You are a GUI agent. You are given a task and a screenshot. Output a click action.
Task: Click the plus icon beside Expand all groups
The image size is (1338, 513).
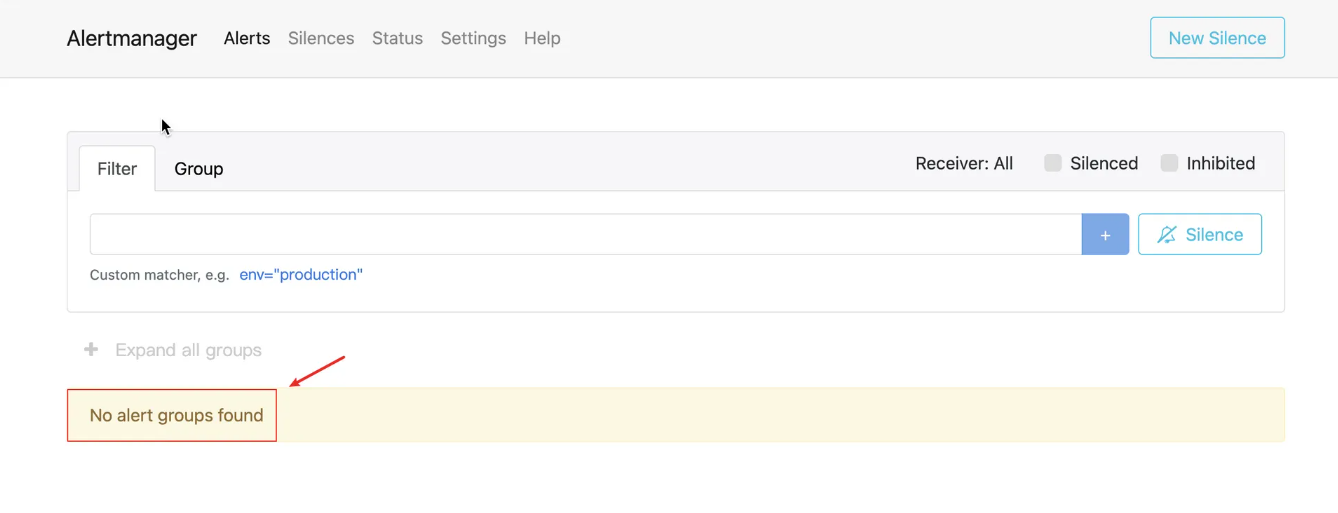[91, 350]
